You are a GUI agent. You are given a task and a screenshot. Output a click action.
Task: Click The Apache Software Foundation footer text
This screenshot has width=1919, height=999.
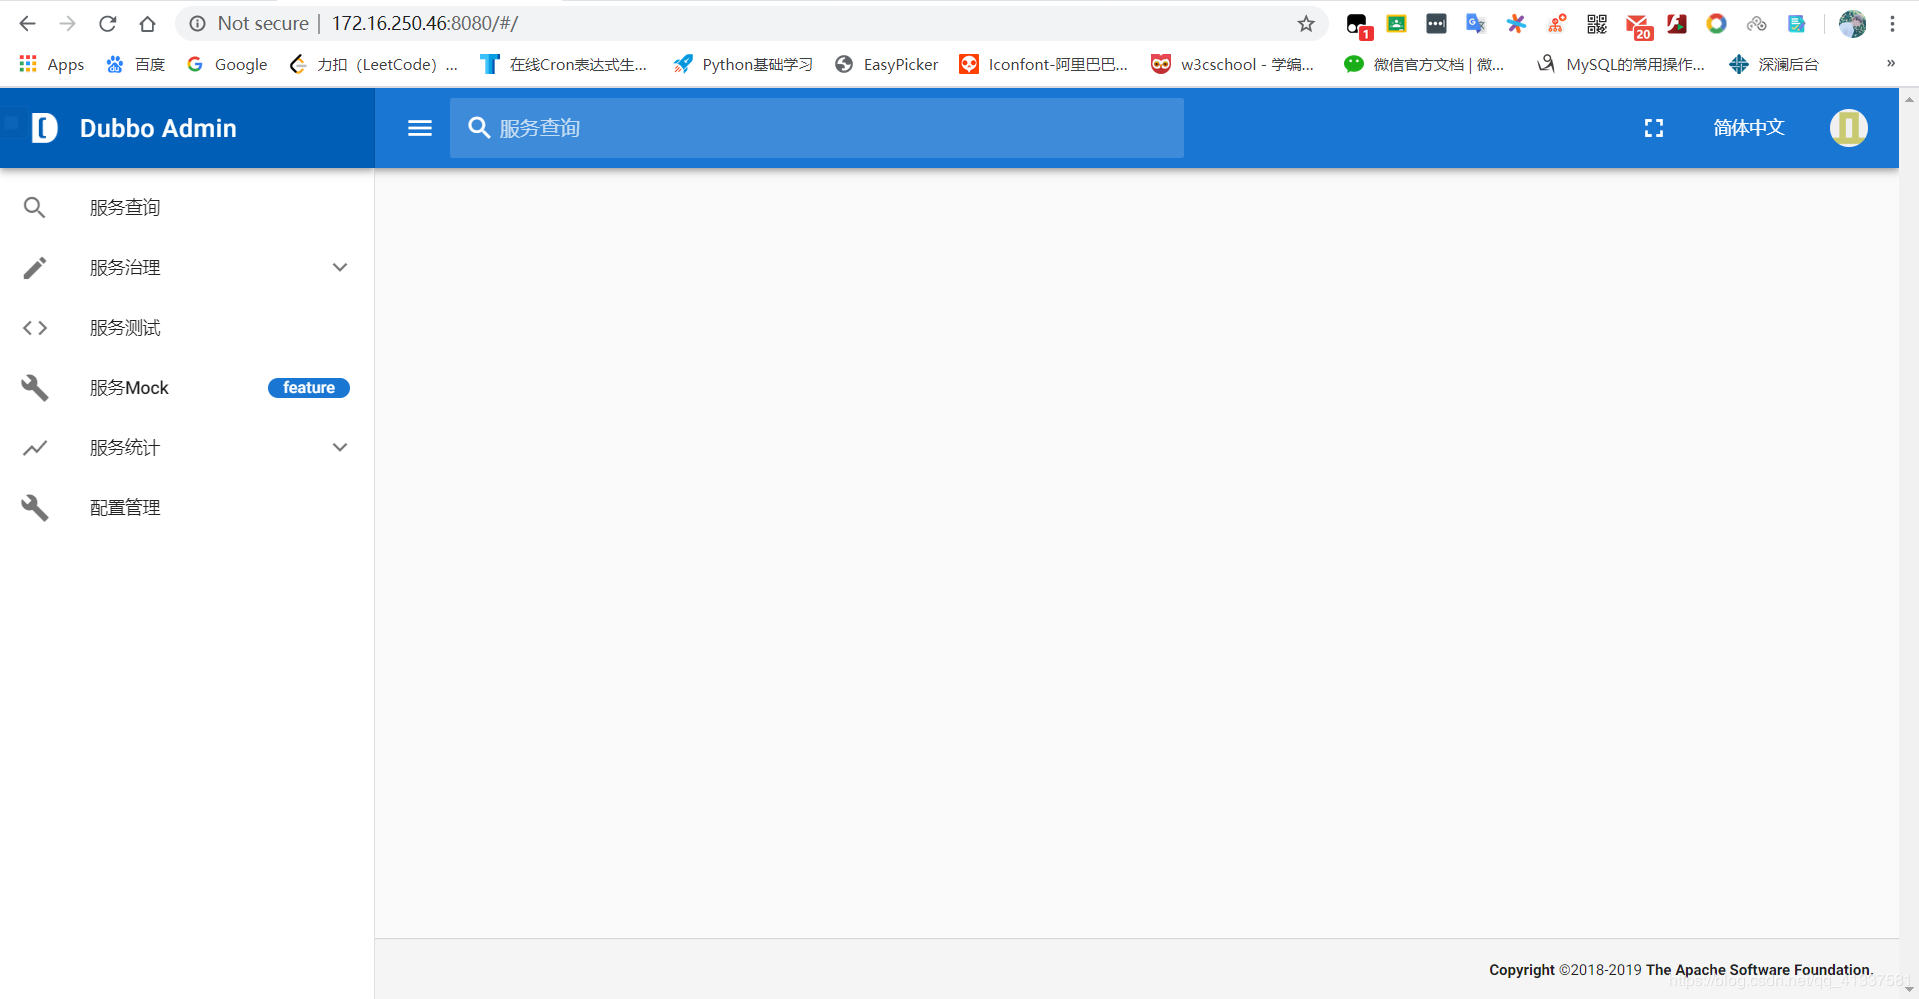1758,970
